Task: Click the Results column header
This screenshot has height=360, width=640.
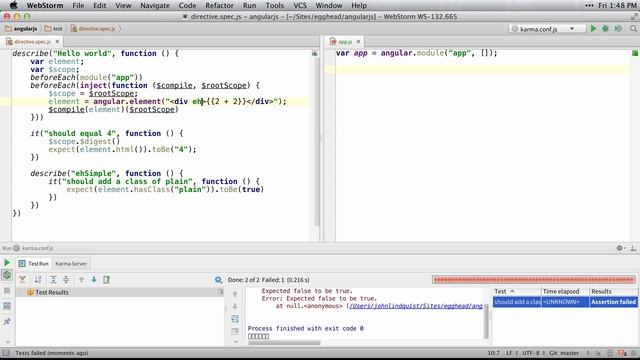Action: tap(613, 291)
